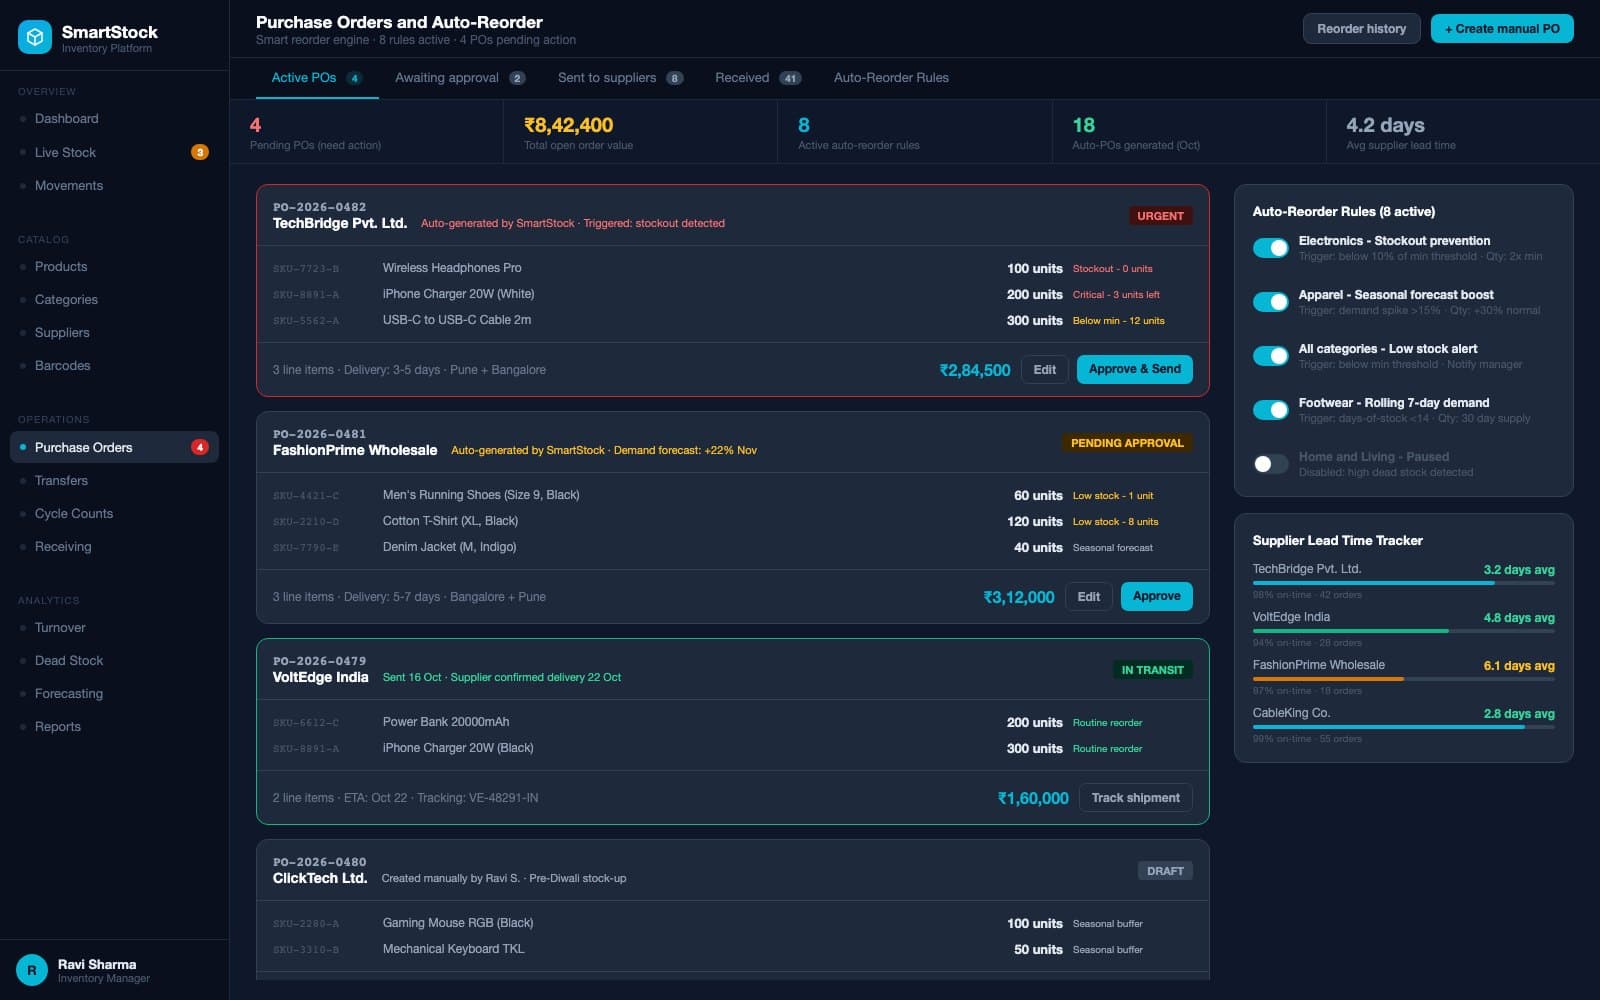Viewport: 1600px width, 1000px height.
Task: Enable the paused Home and Living rule
Action: [1271, 464]
